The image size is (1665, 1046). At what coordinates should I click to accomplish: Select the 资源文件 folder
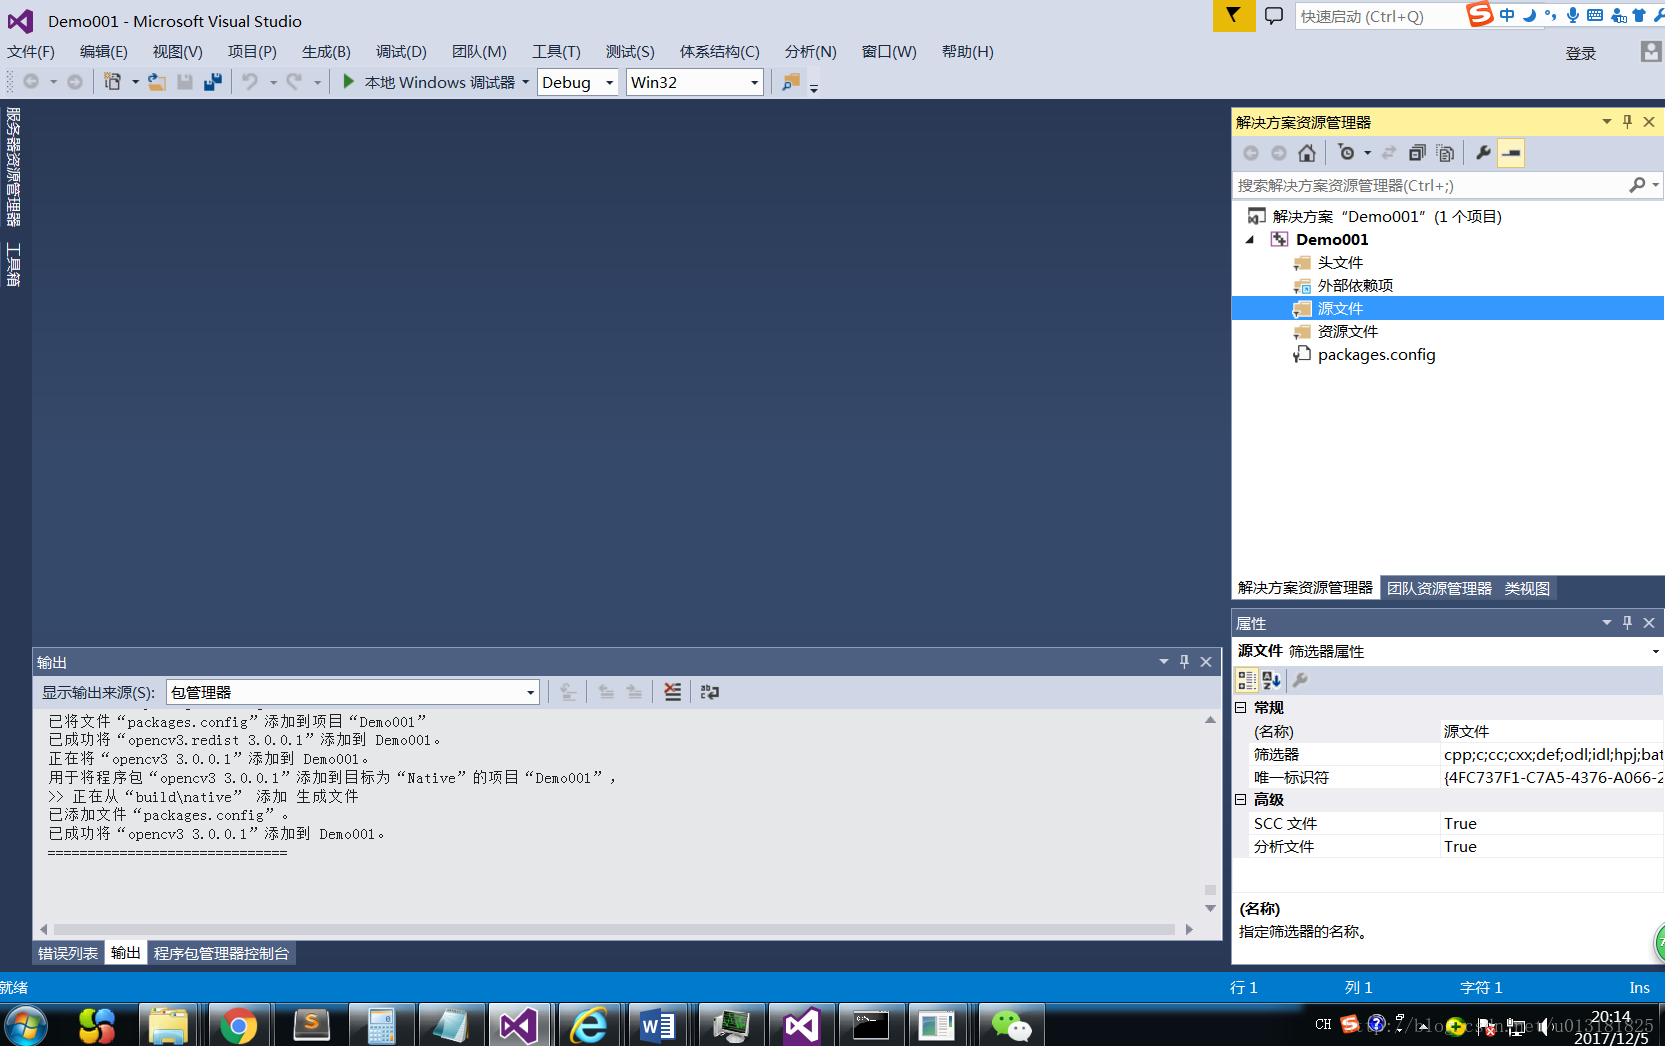(1347, 331)
